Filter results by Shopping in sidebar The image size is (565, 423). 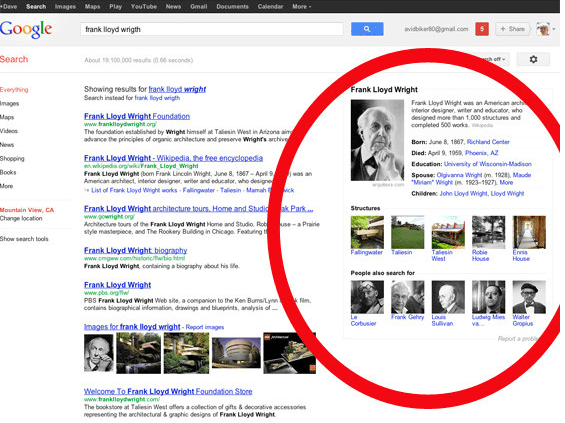(x=12, y=159)
